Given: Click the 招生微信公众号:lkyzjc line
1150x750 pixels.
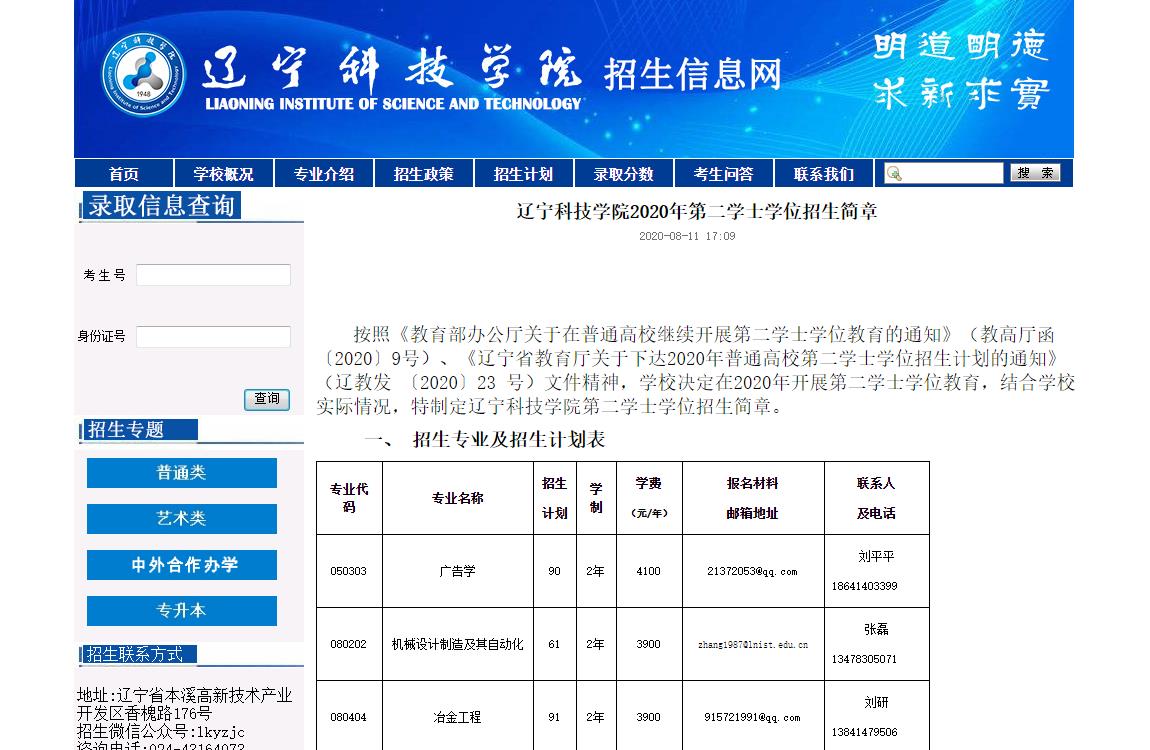Looking at the screenshot, I should [x=161, y=732].
